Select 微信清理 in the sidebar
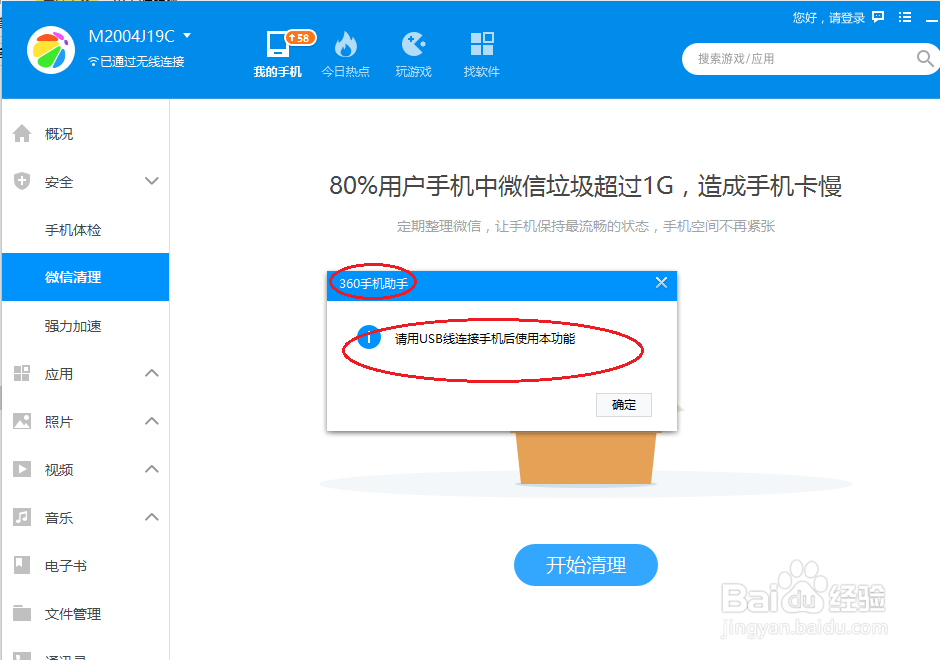 85,277
